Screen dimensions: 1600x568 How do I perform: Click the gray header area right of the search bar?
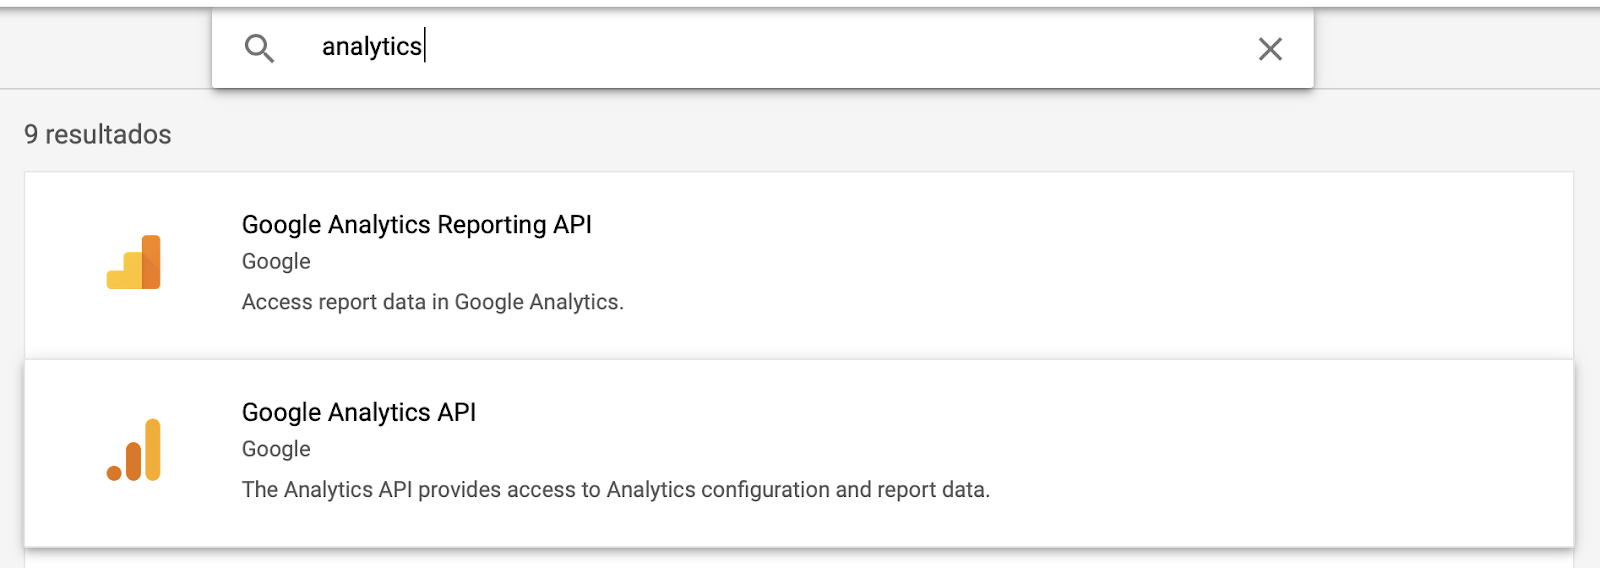pos(1457,50)
